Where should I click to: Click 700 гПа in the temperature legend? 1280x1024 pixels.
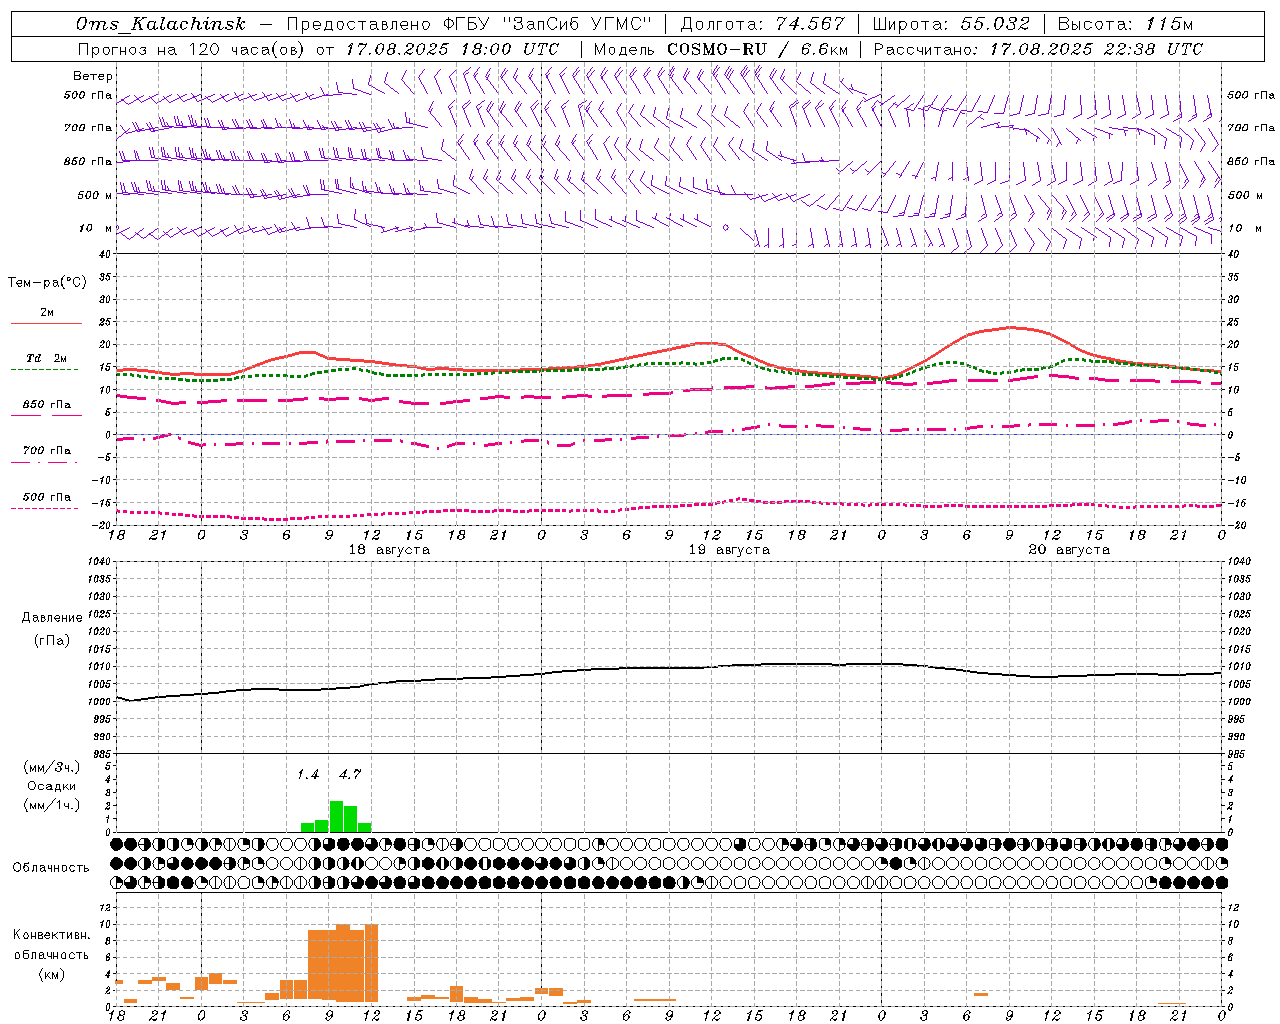[47, 450]
